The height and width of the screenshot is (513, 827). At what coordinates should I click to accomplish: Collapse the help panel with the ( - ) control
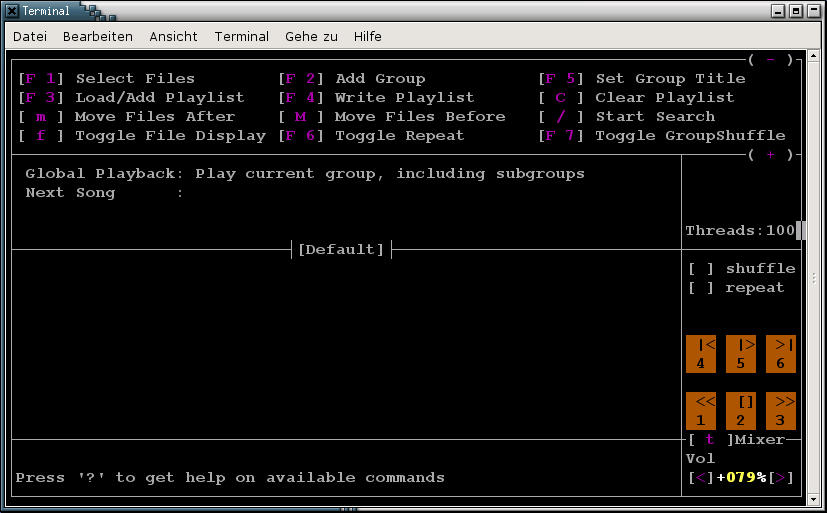pos(770,60)
